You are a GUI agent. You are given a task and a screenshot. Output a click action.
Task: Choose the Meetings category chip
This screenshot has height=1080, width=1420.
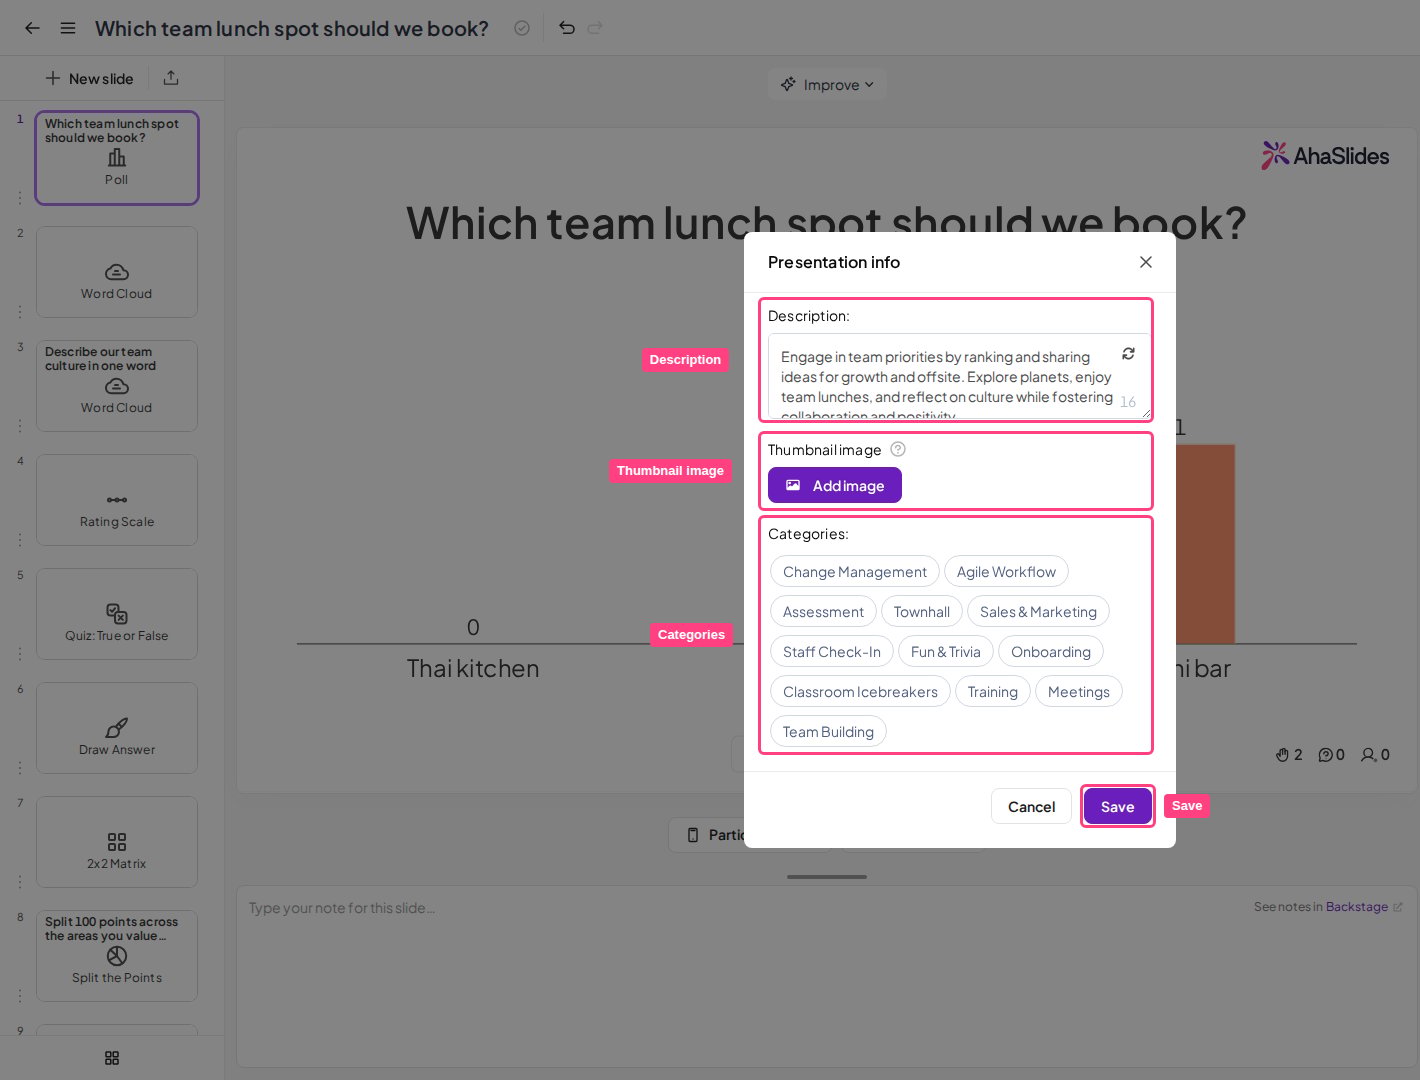(1079, 692)
